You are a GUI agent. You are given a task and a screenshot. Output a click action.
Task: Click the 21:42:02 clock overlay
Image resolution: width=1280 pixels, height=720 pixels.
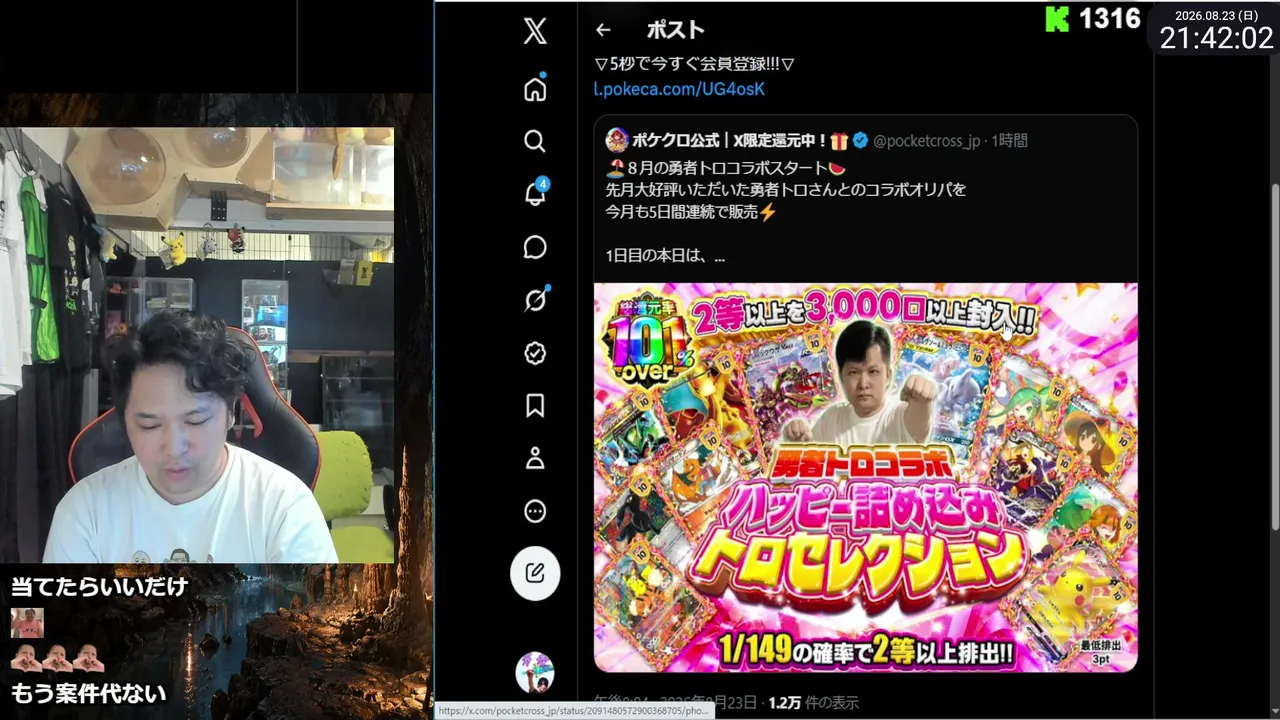tap(1216, 39)
